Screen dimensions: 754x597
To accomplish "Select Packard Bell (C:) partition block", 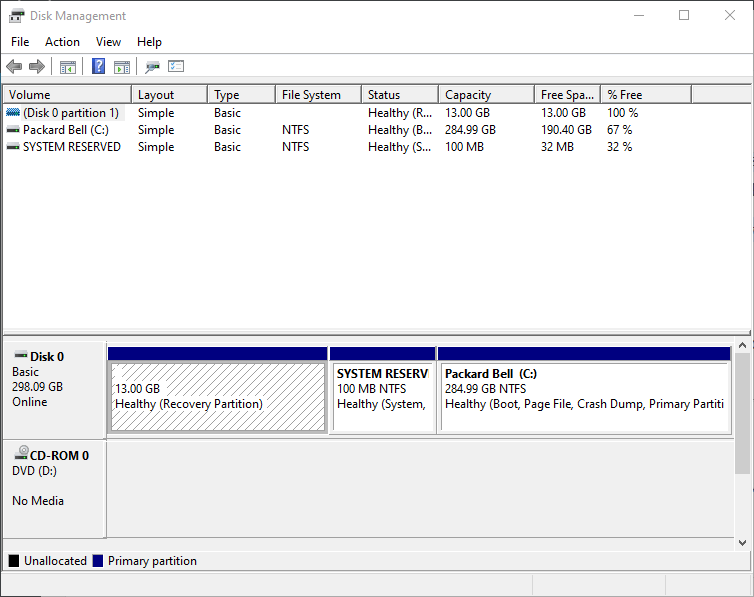I will 584,396.
